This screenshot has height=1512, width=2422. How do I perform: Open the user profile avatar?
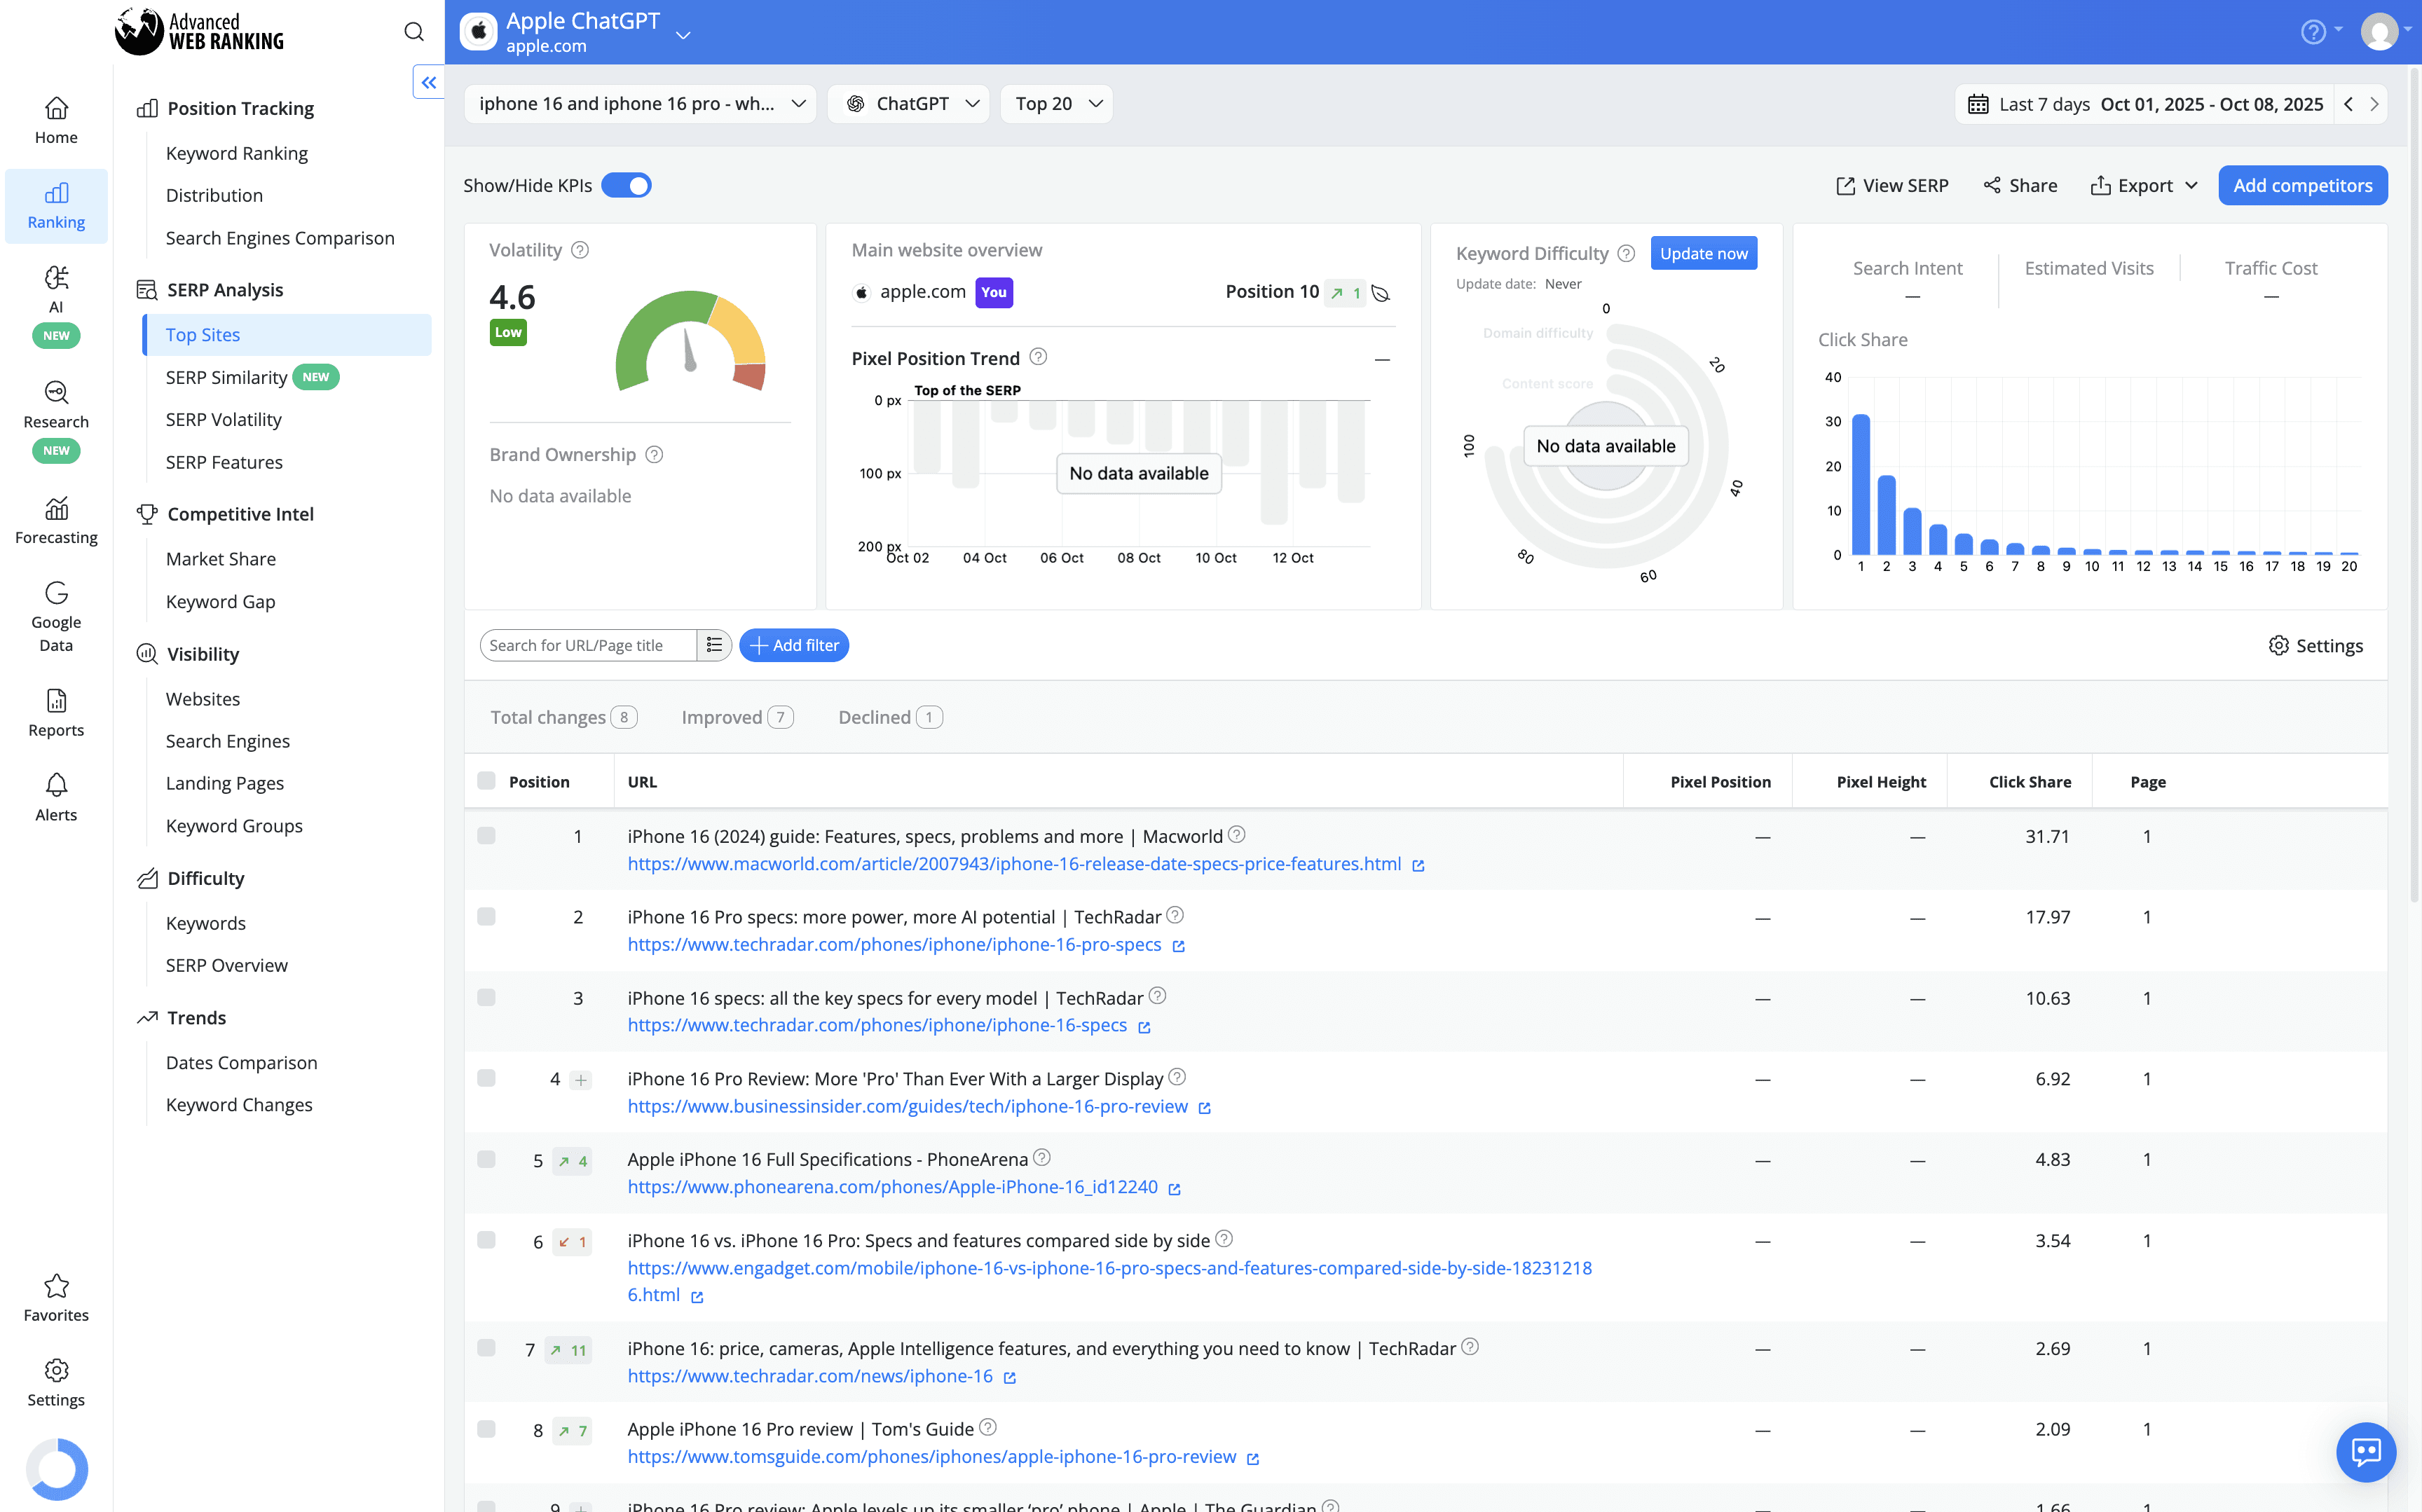click(x=2380, y=32)
